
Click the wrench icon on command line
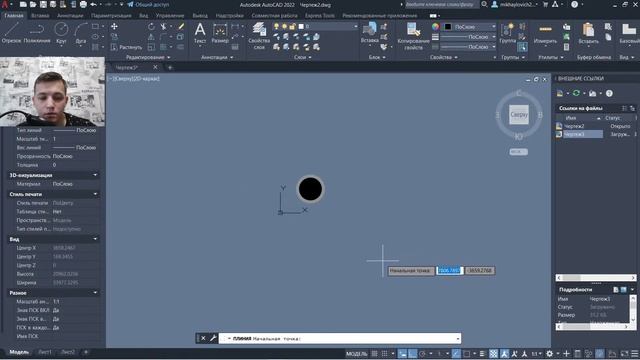[213, 338]
